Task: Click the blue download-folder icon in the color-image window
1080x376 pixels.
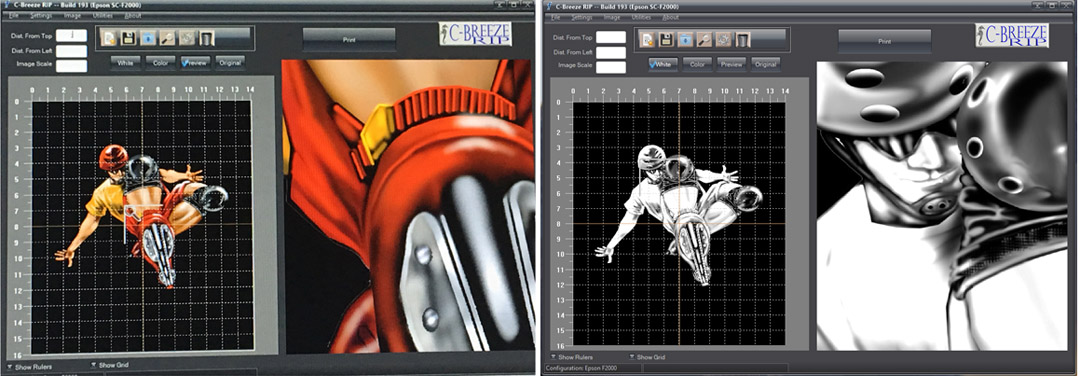Action: [x=148, y=38]
